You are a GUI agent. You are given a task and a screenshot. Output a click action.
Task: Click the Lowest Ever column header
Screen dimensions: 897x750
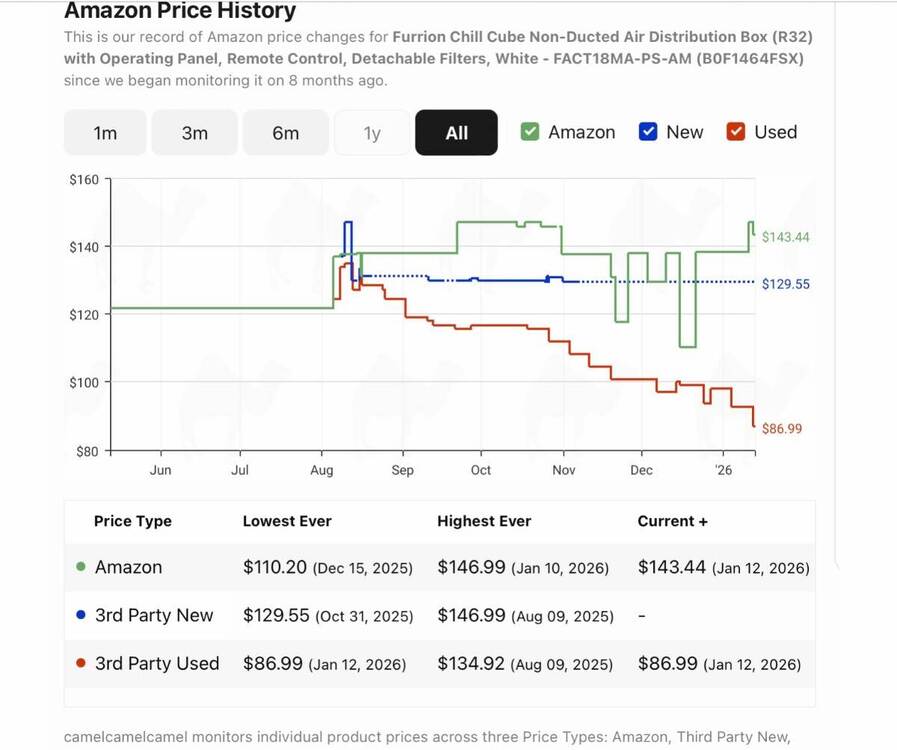tap(287, 521)
